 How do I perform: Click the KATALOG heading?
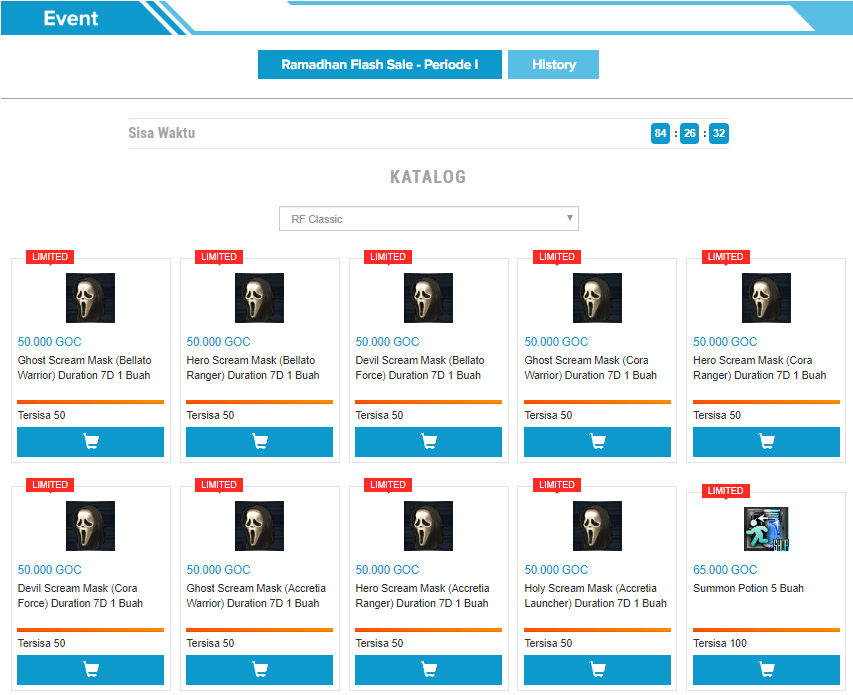[x=428, y=177]
